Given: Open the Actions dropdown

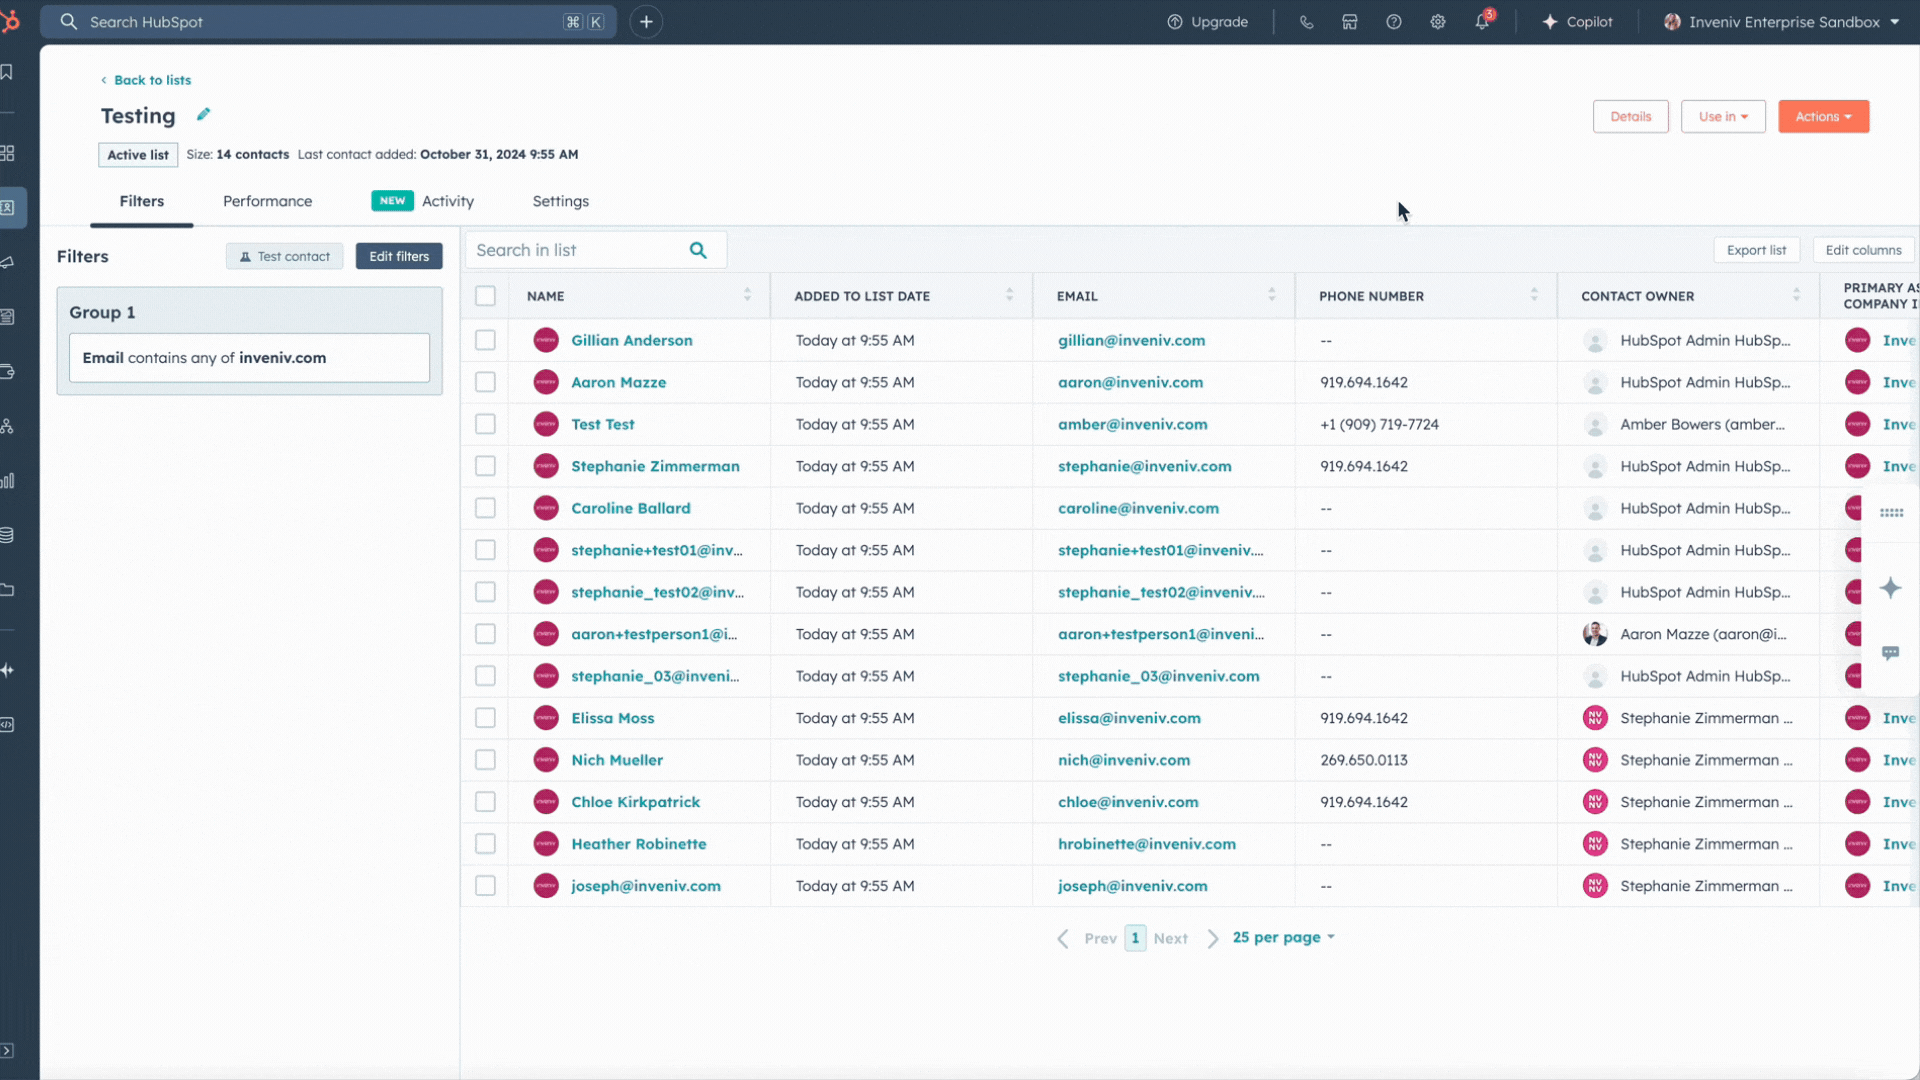Looking at the screenshot, I should [1823, 117].
